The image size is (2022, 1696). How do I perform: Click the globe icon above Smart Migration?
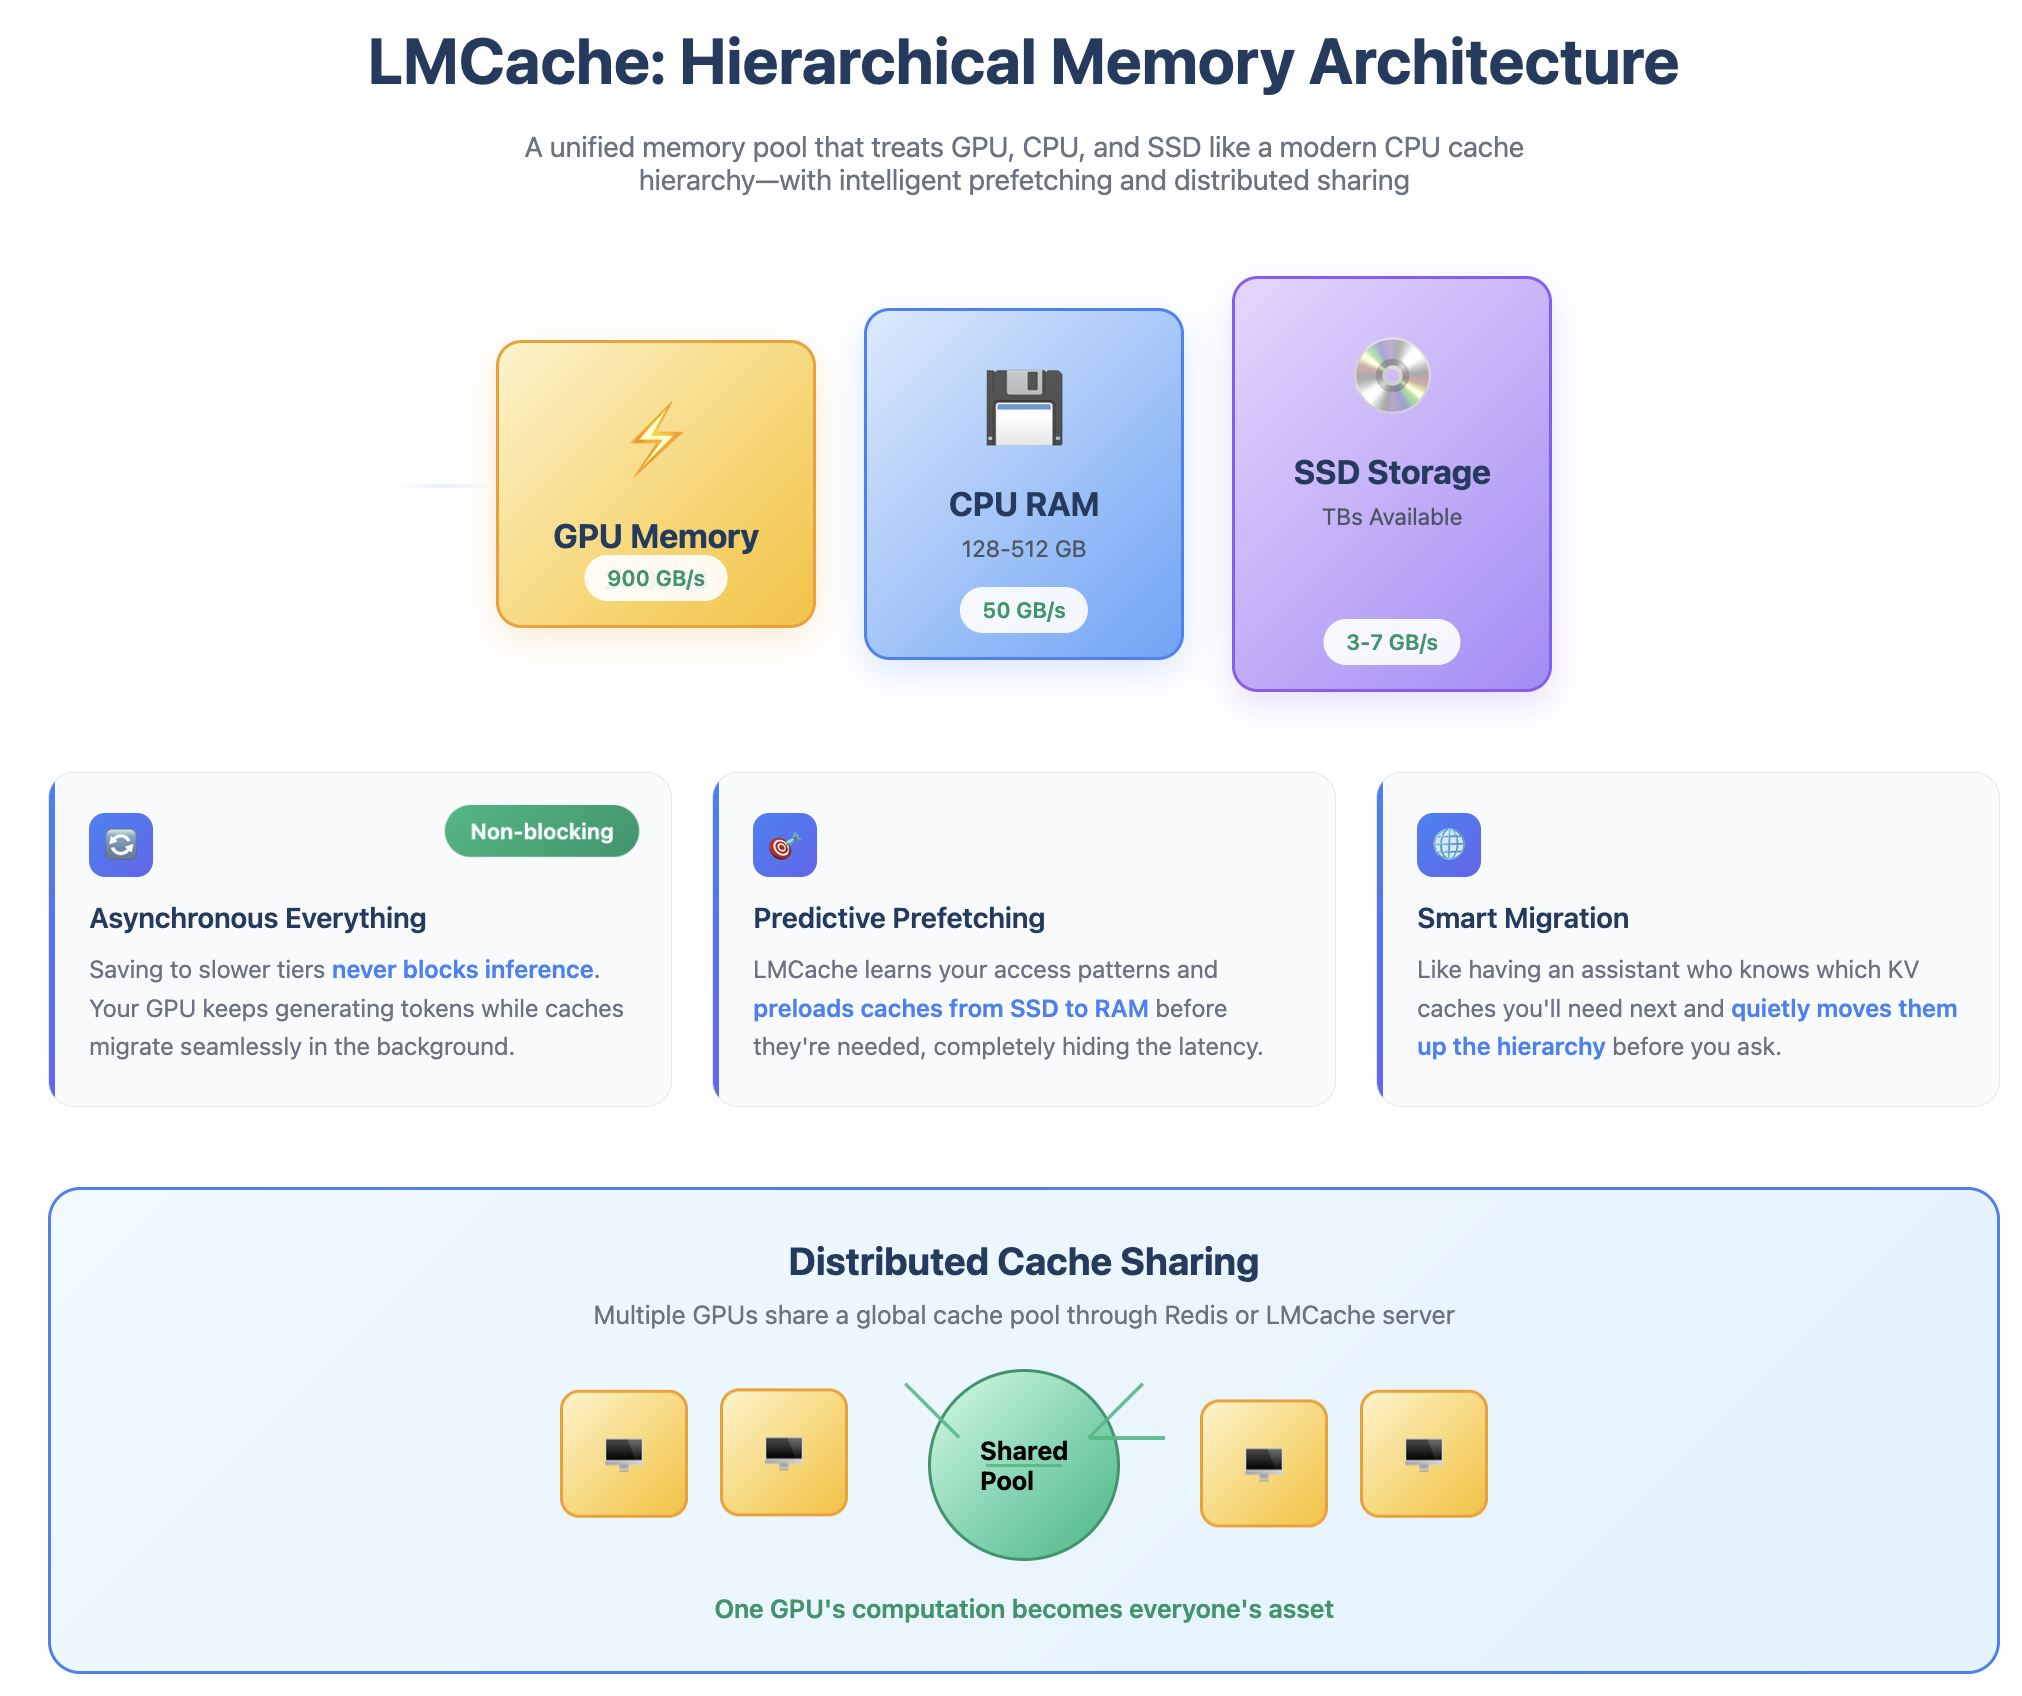(1447, 845)
